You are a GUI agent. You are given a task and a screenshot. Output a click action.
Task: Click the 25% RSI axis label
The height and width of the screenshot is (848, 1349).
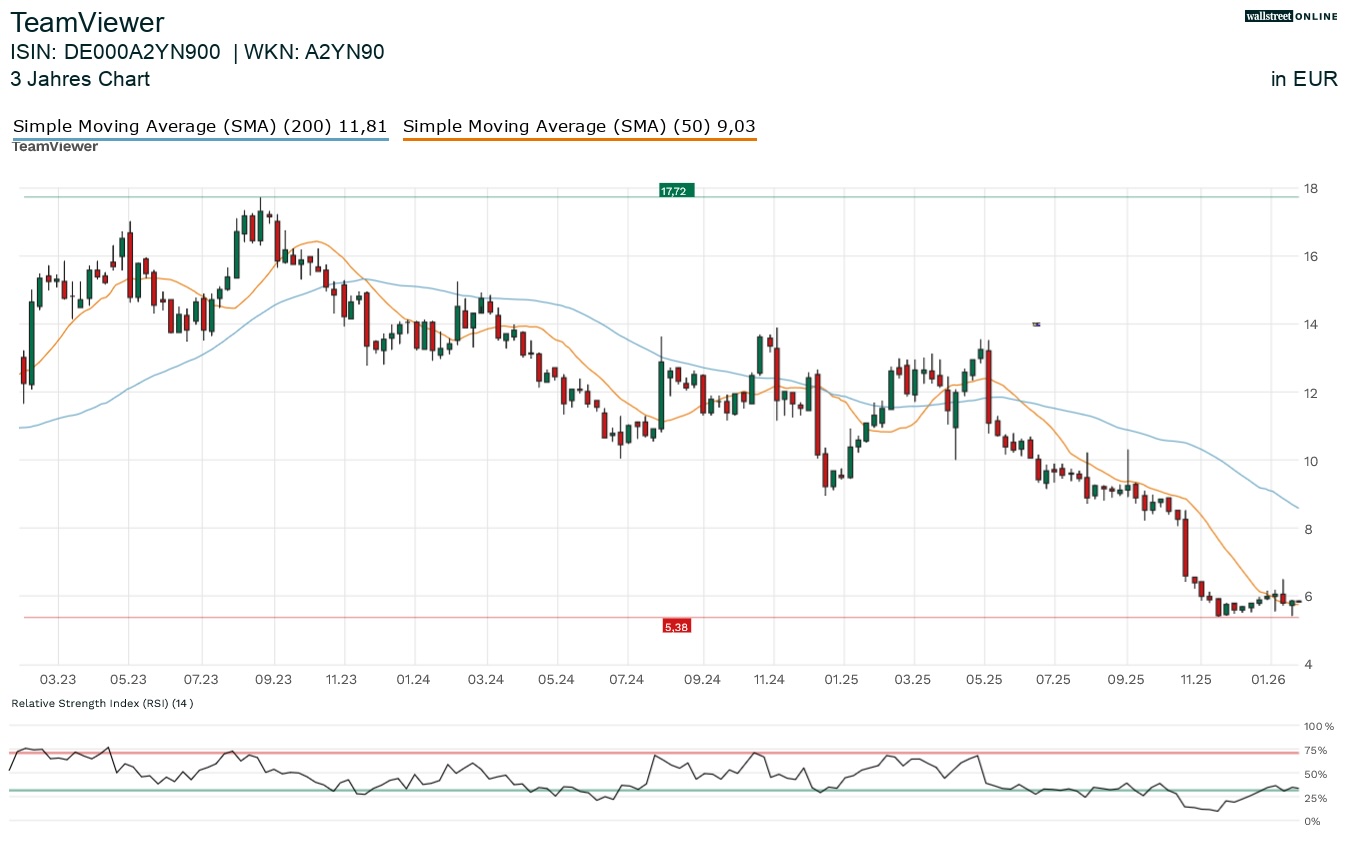[x=1314, y=798]
